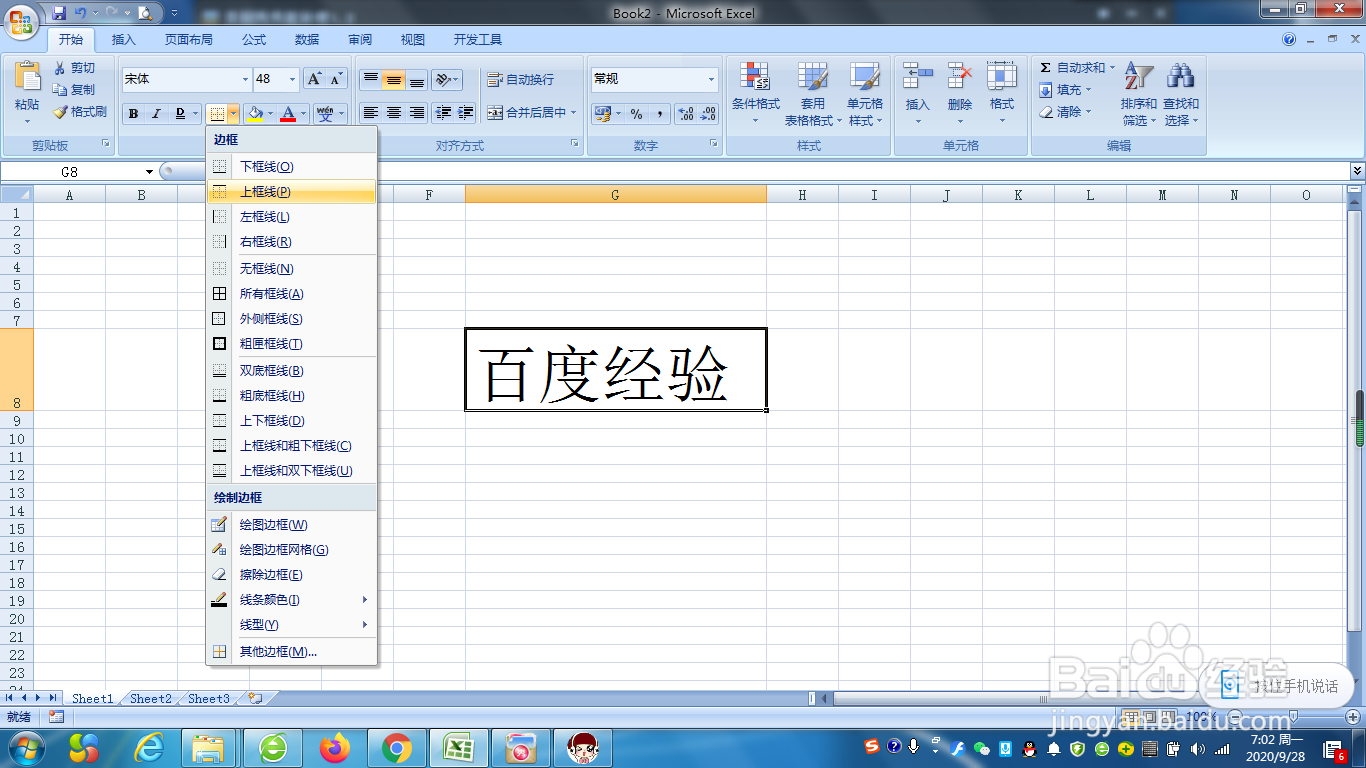Open the font color dropdown arrow

click(304, 114)
